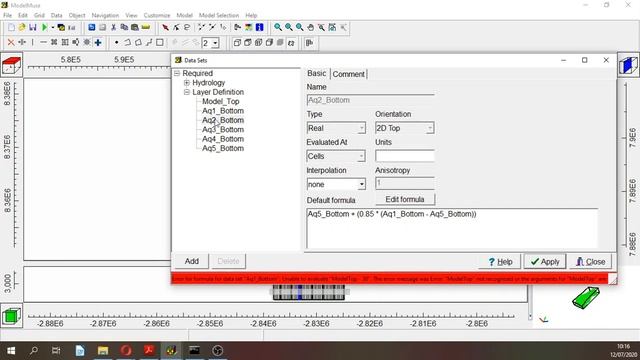Select Model_Top in the tree
Screen dimensions: 640x360
click(220, 101)
